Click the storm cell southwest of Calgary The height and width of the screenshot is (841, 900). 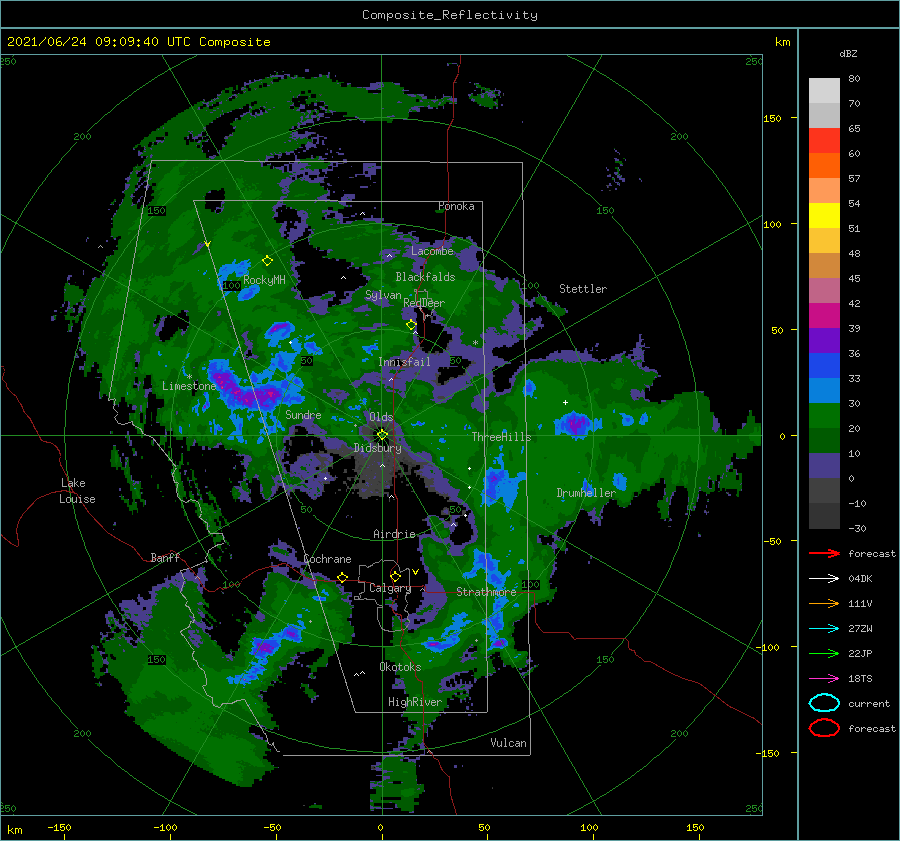pyautogui.click(x=265, y=648)
